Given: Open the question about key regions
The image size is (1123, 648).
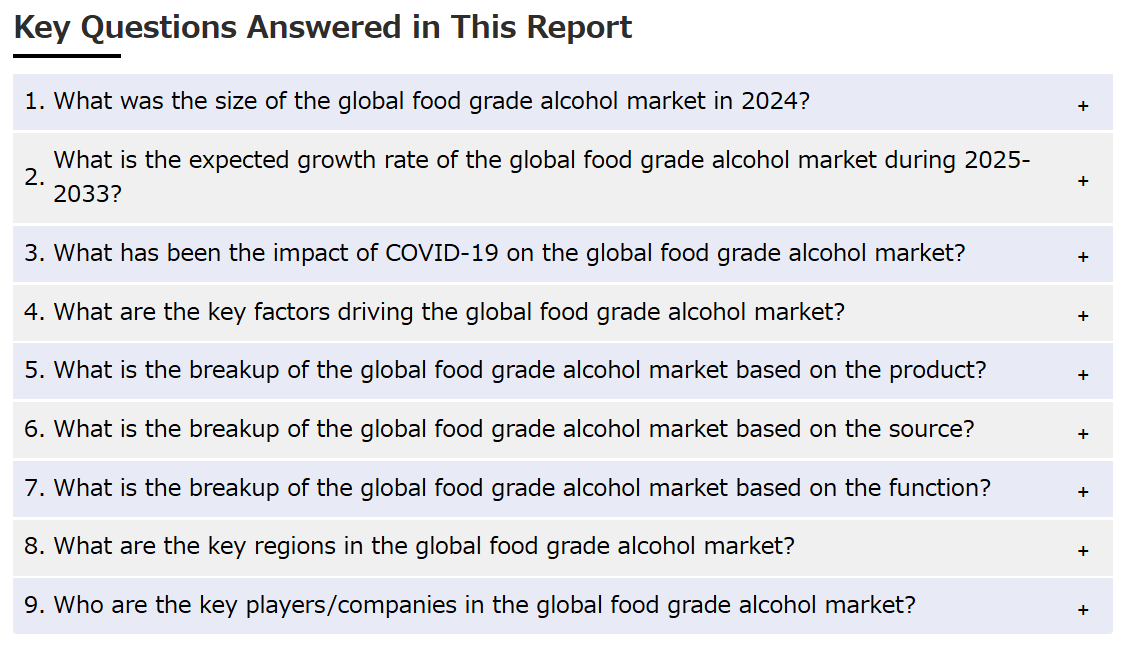Looking at the screenshot, I should click(563, 548).
